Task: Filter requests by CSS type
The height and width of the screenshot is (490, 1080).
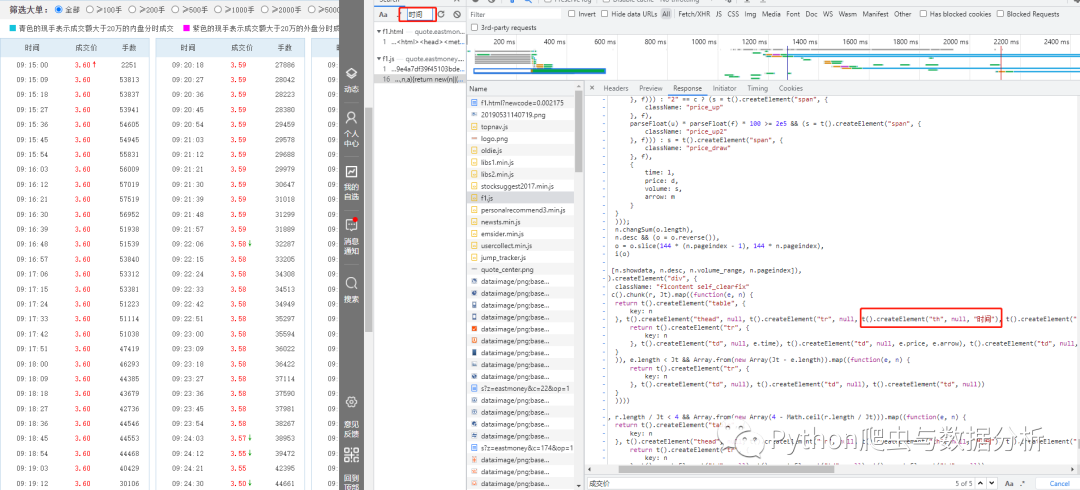Action: [x=734, y=14]
